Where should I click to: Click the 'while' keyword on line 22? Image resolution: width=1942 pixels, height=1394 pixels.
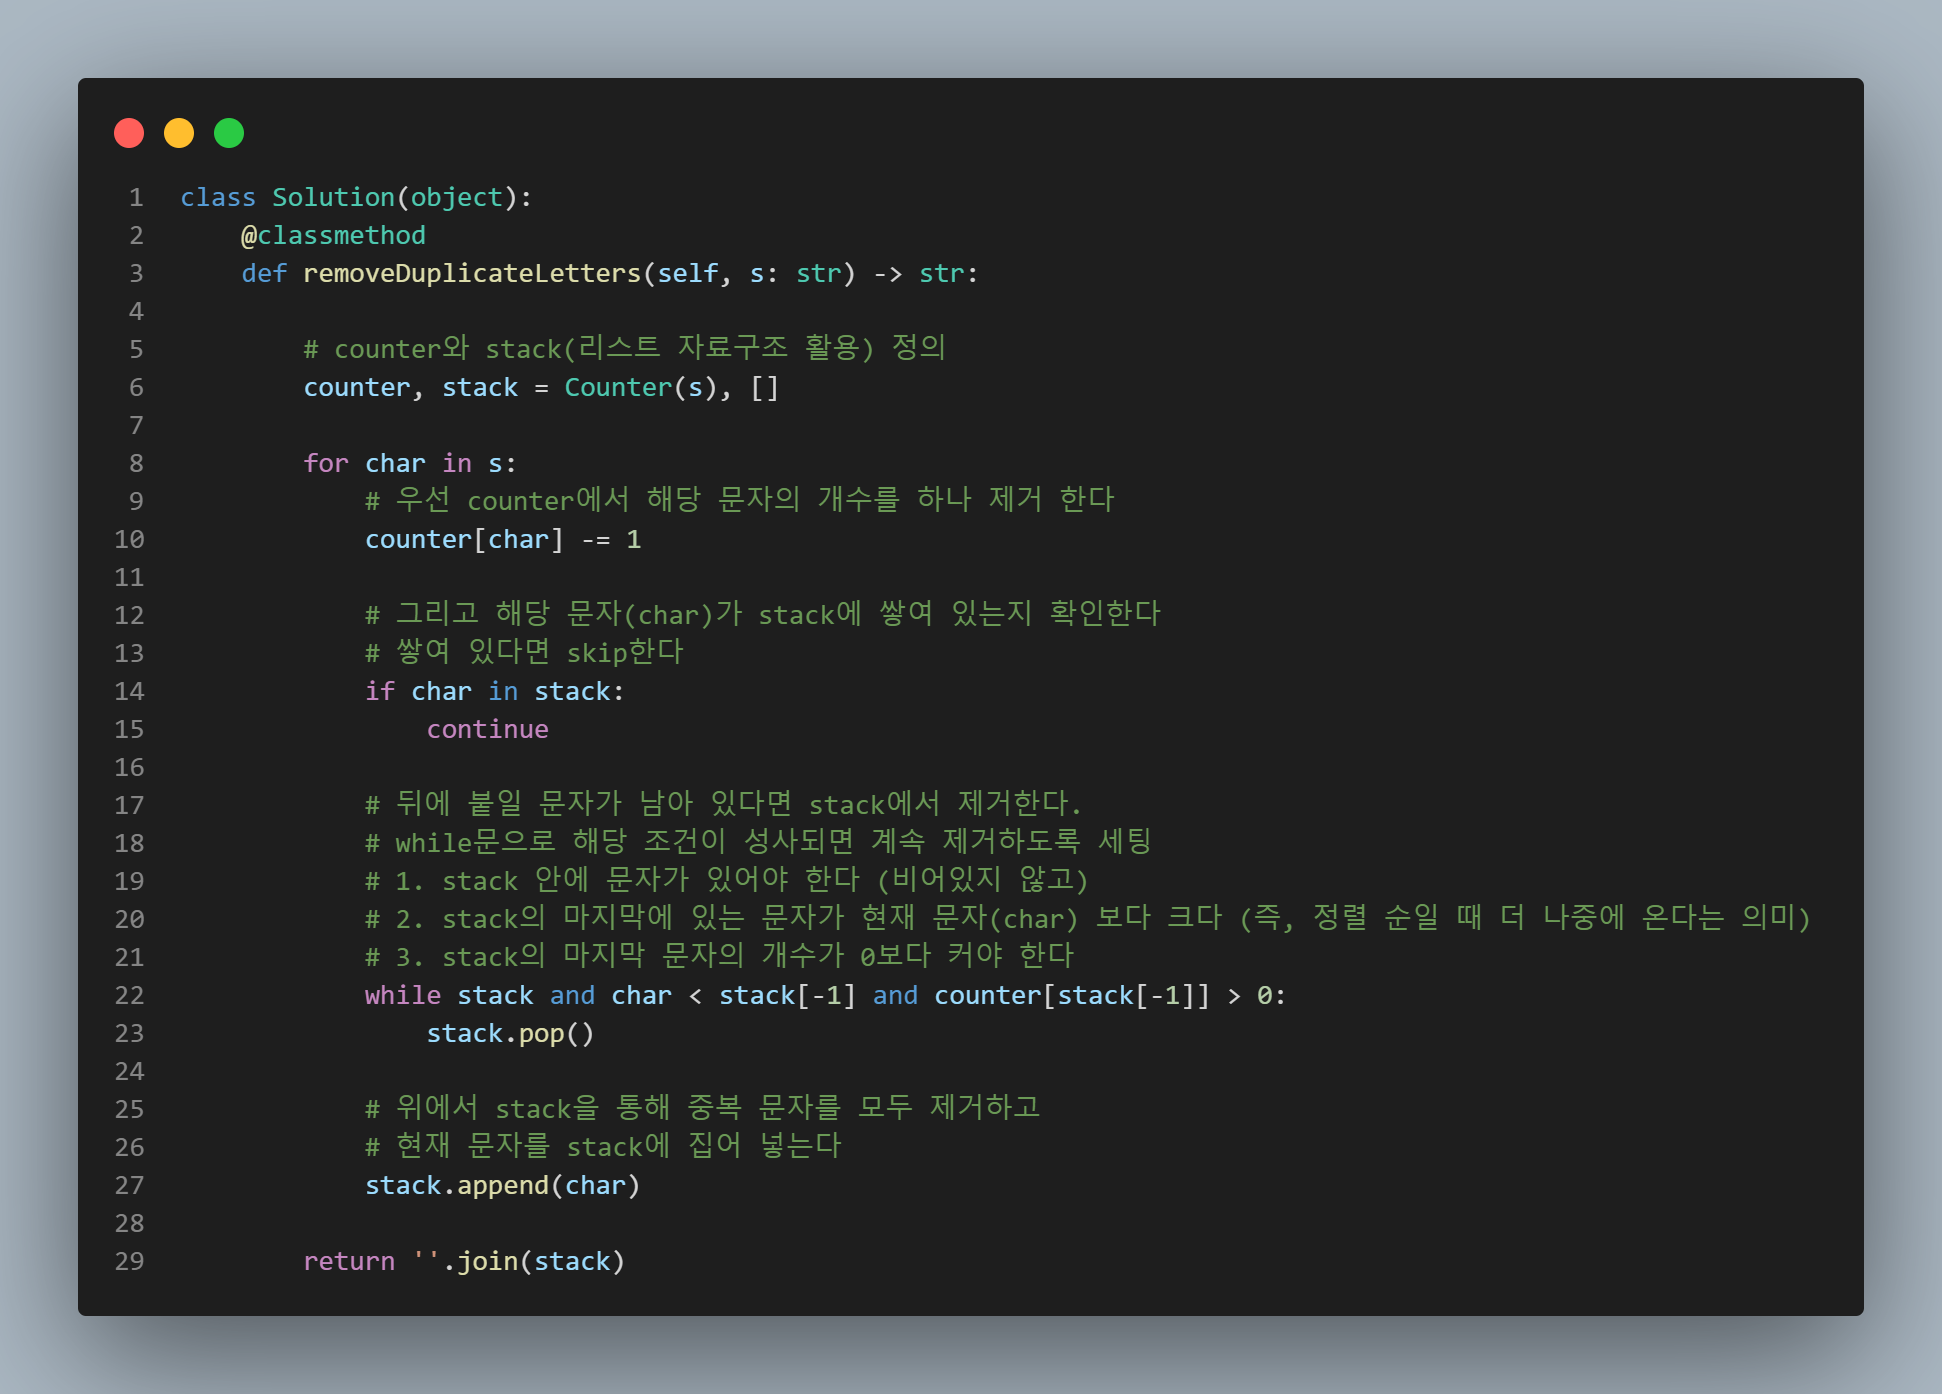(x=402, y=996)
